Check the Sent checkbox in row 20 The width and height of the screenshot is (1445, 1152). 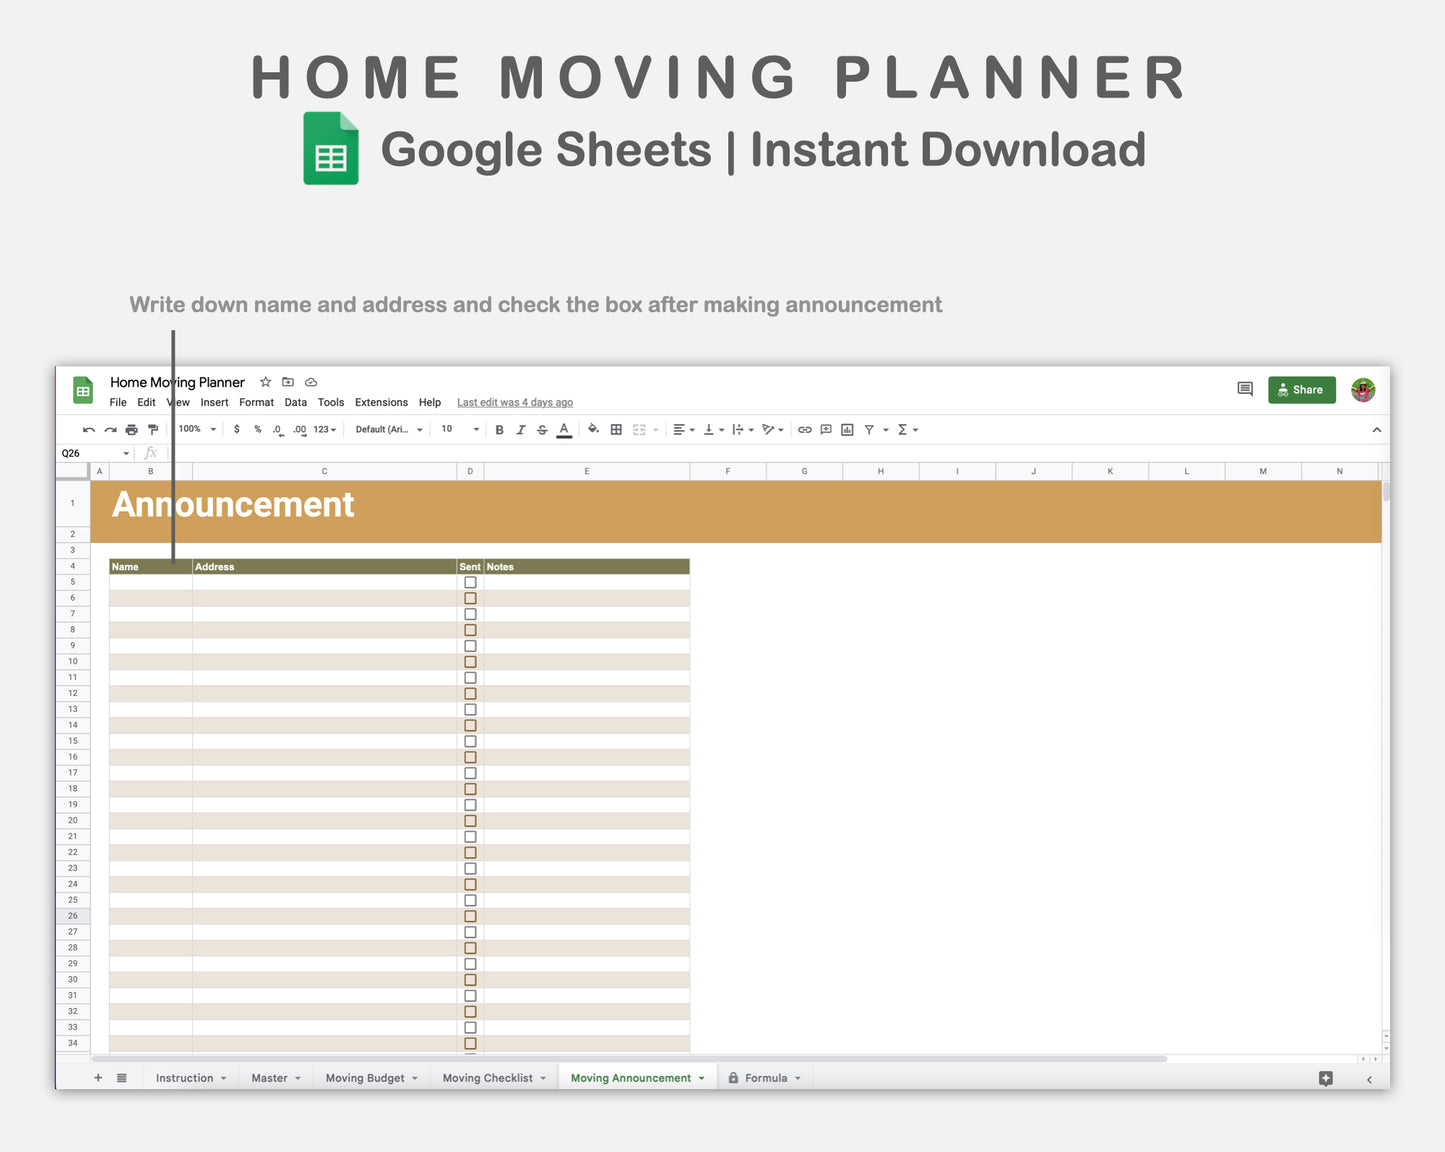(x=470, y=820)
